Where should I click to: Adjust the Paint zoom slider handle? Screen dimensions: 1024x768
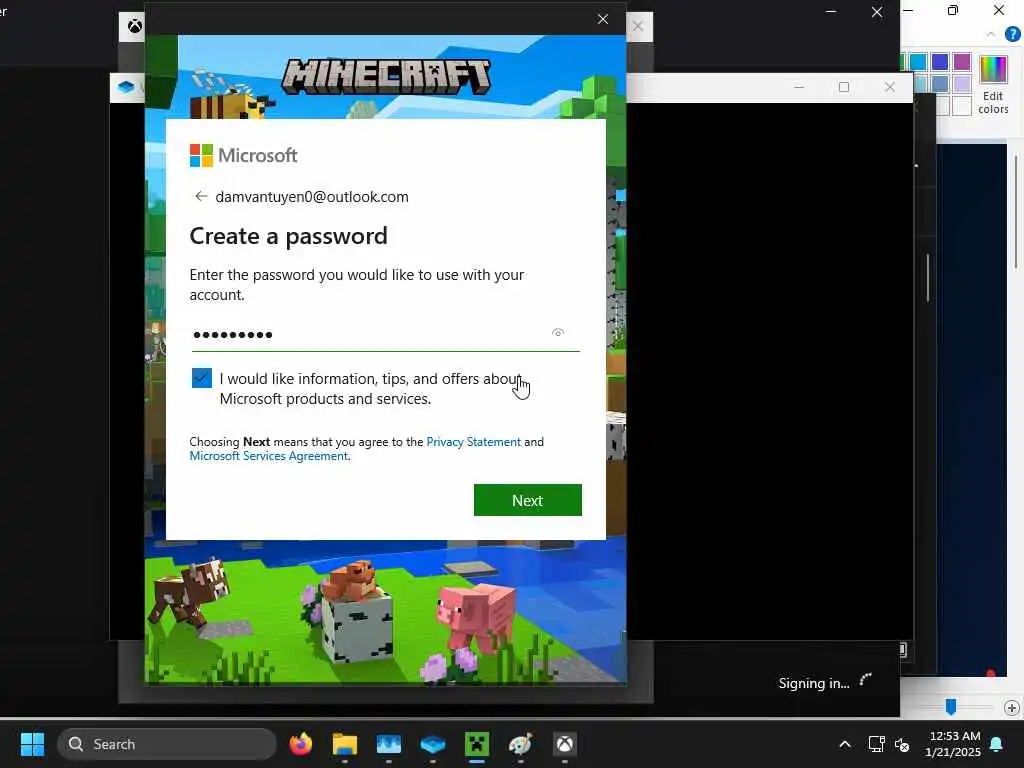click(951, 707)
